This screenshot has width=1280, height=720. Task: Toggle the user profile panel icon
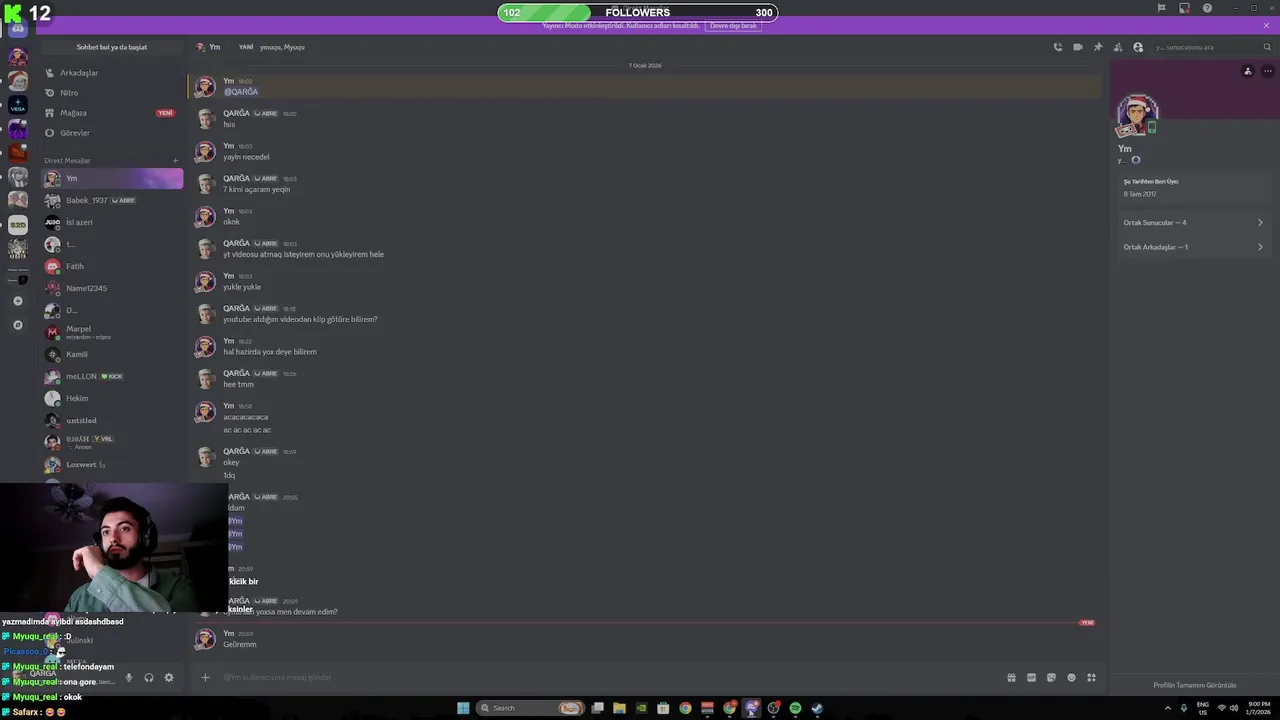[x=1138, y=47]
